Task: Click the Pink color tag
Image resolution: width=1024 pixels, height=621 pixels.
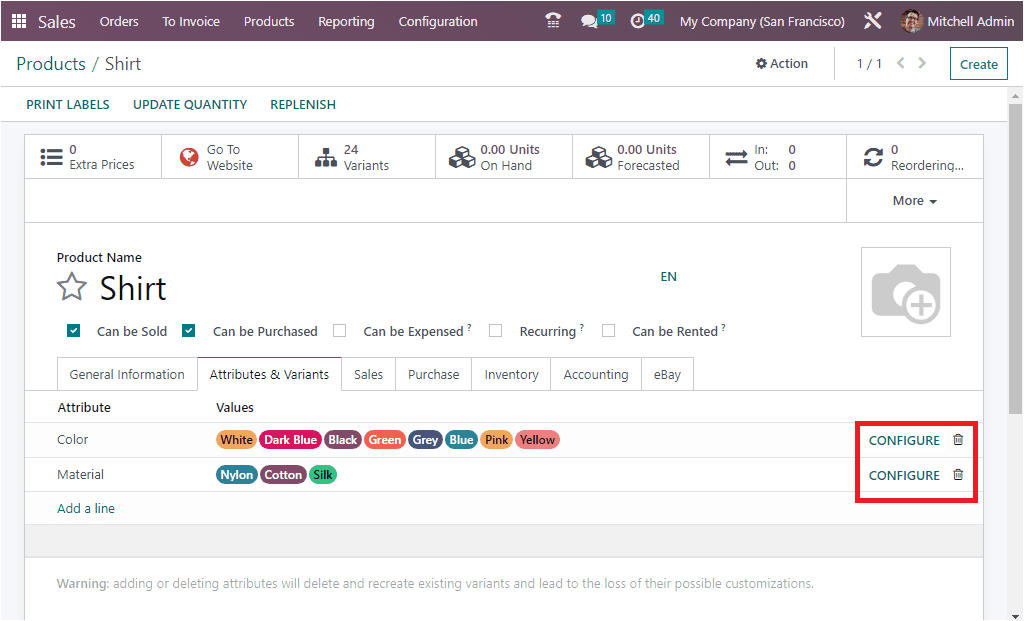Action: [x=496, y=439]
